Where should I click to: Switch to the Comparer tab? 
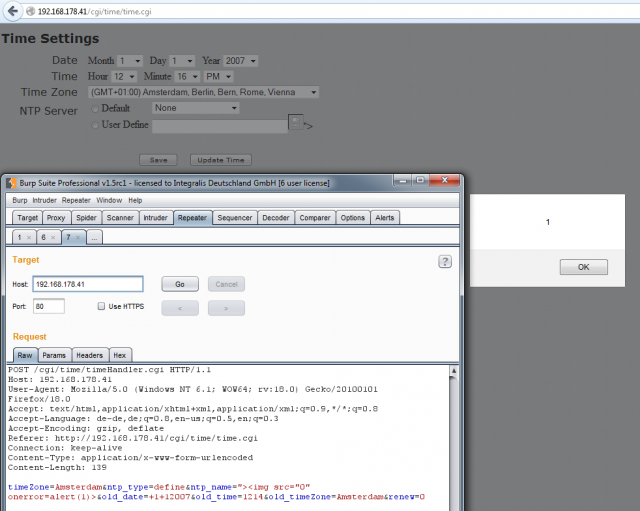click(315, 218)
